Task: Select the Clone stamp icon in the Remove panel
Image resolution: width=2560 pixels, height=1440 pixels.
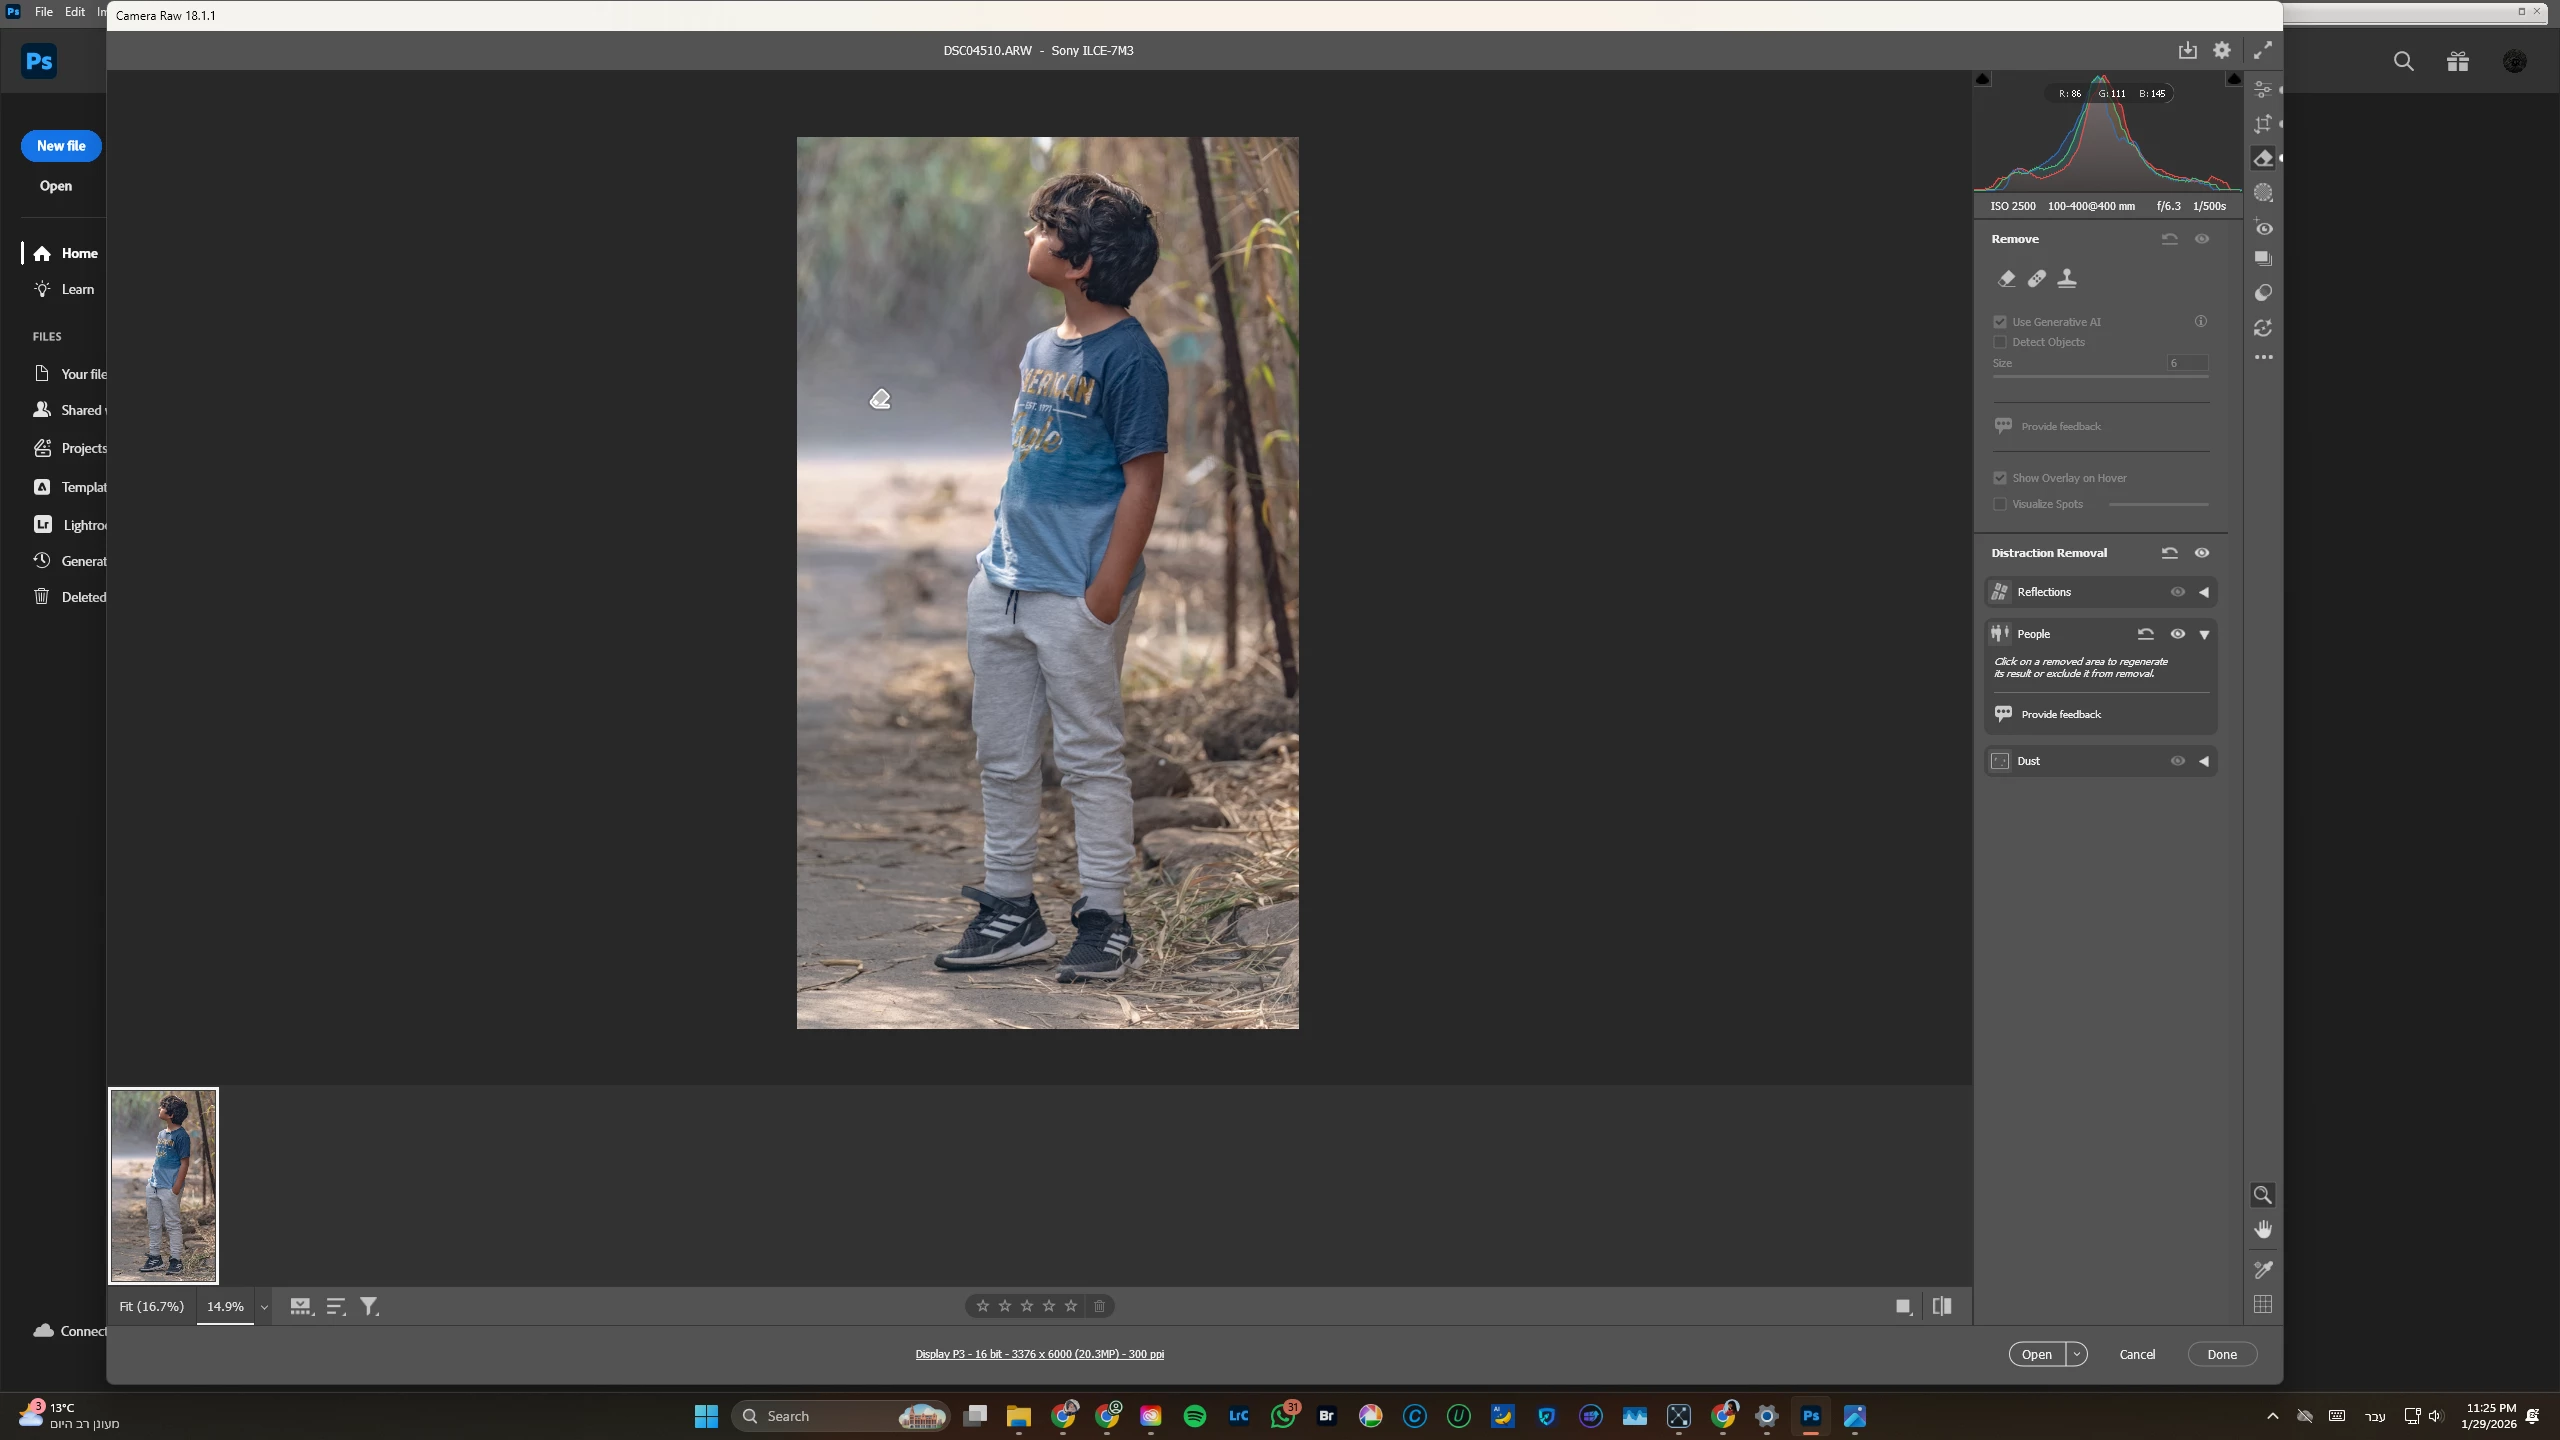Action: (x=2066, y=279)
